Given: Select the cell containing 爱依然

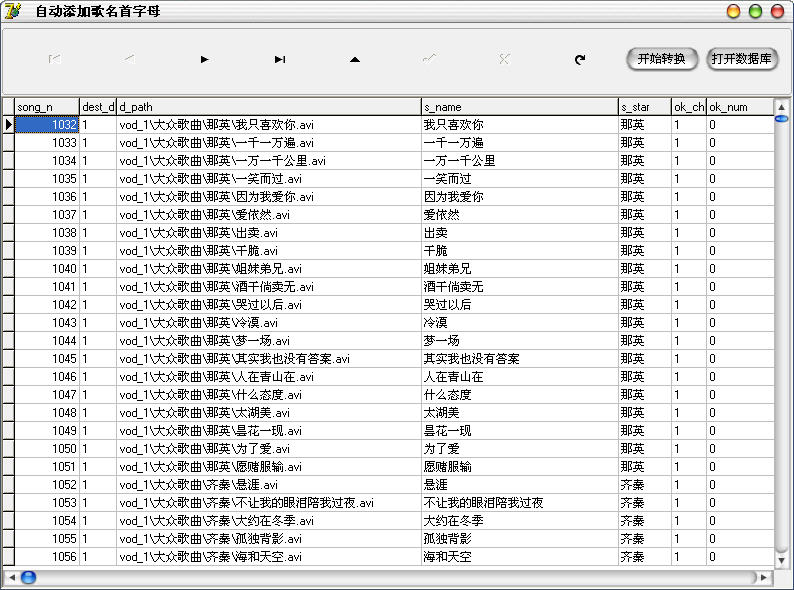Looking at the screenshot, I should point(519,215).
